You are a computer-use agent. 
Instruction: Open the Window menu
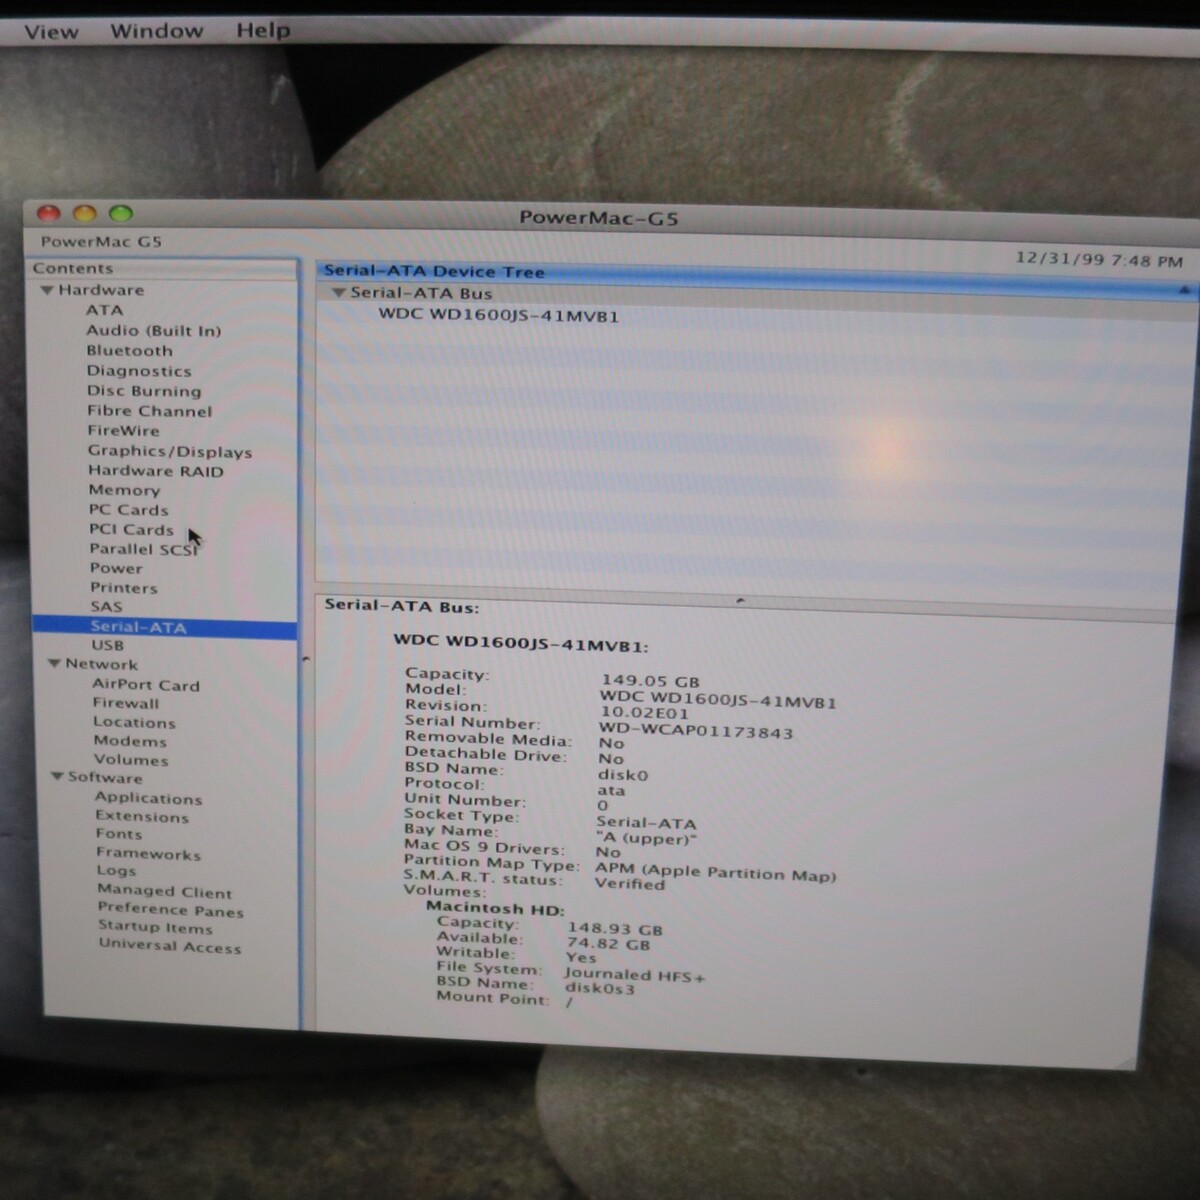click(x=156, y=31)
